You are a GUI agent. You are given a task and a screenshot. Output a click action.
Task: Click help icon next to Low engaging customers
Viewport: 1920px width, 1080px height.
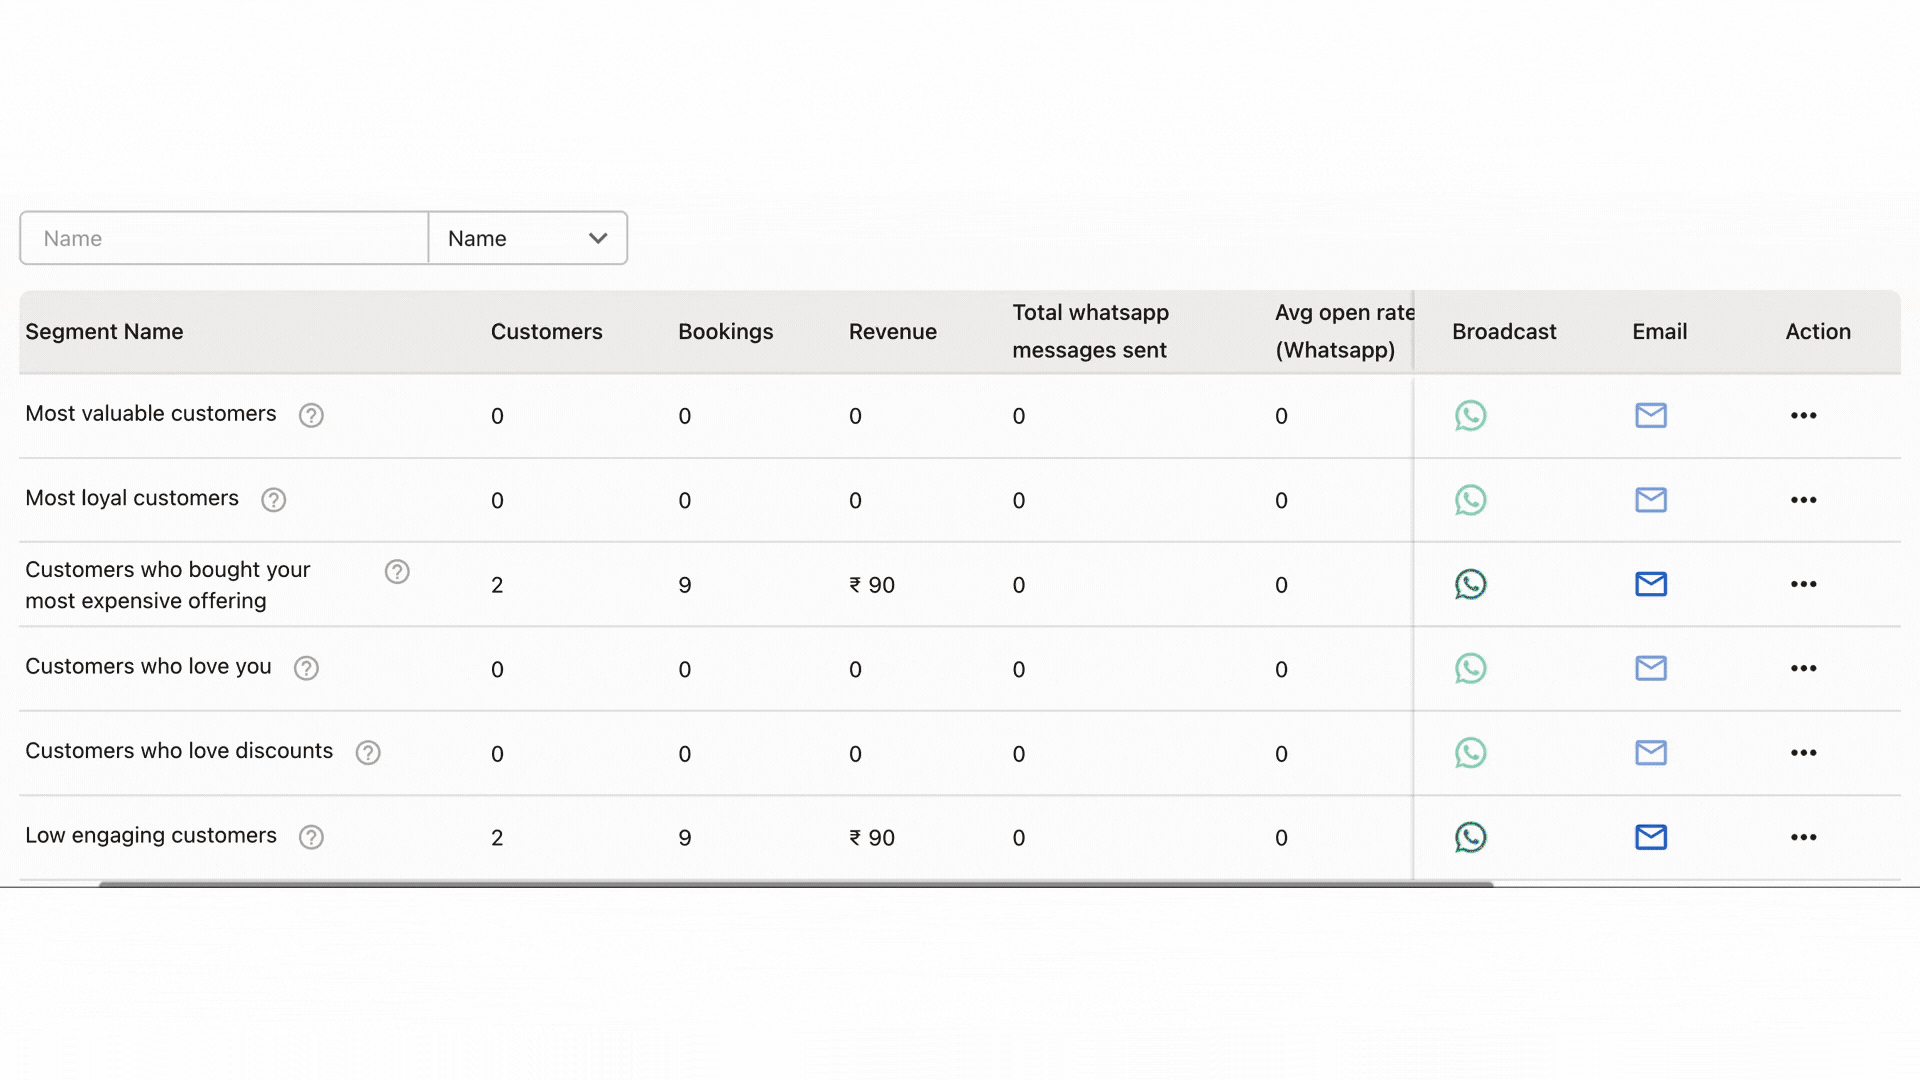311,837
